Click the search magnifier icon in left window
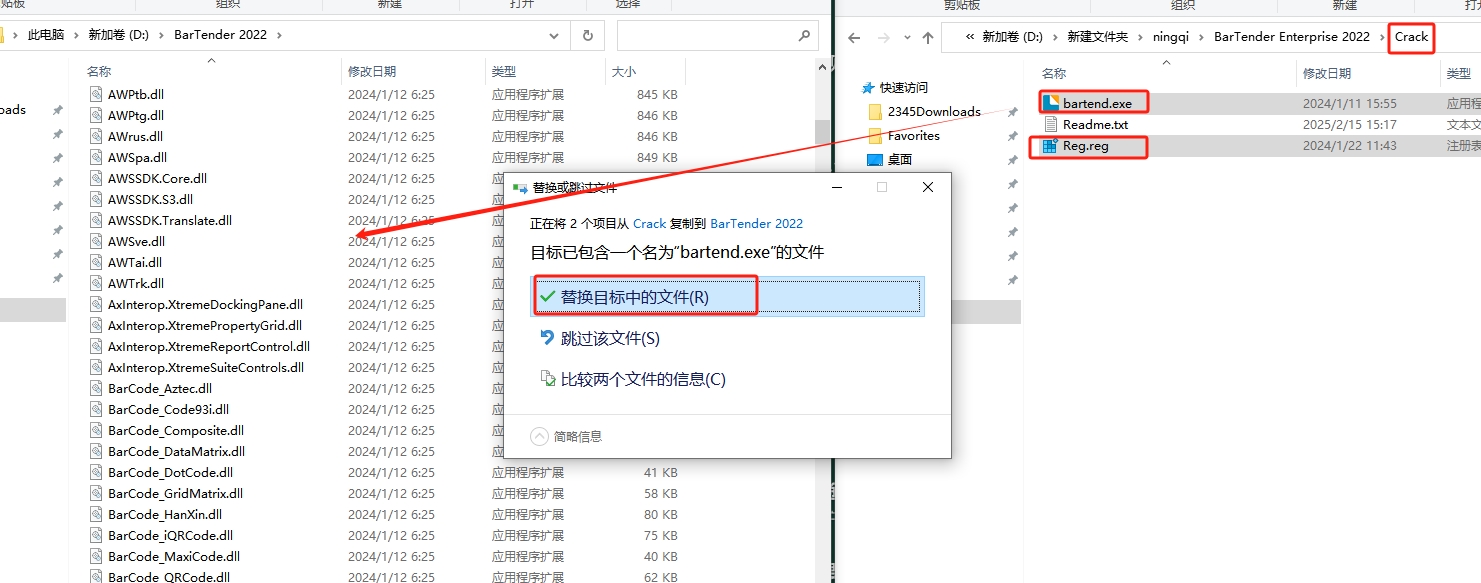Screen dimensions: 1481x583 [x=804, y=35]
